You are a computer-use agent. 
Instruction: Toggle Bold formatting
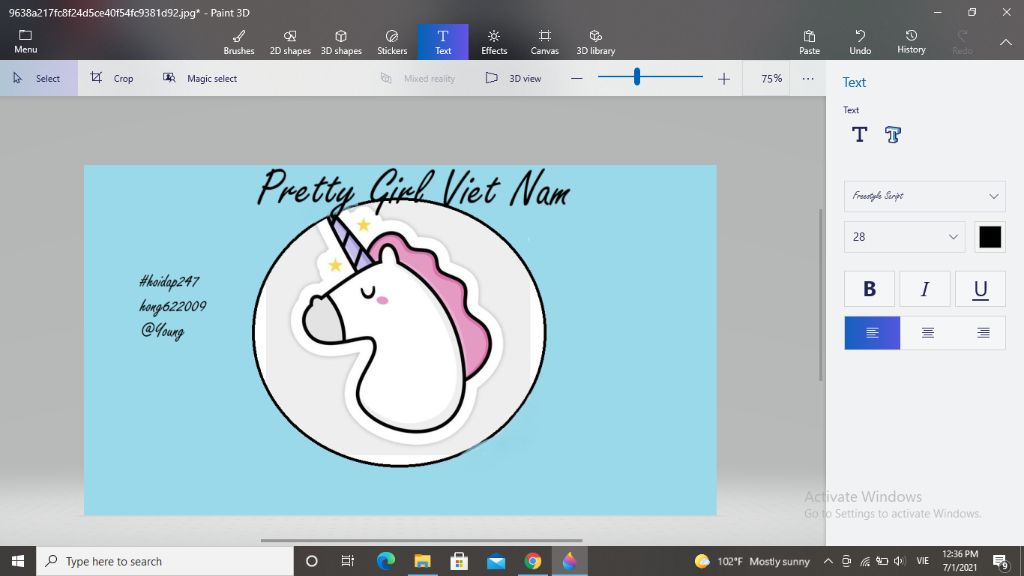click(x=869, y=289)
